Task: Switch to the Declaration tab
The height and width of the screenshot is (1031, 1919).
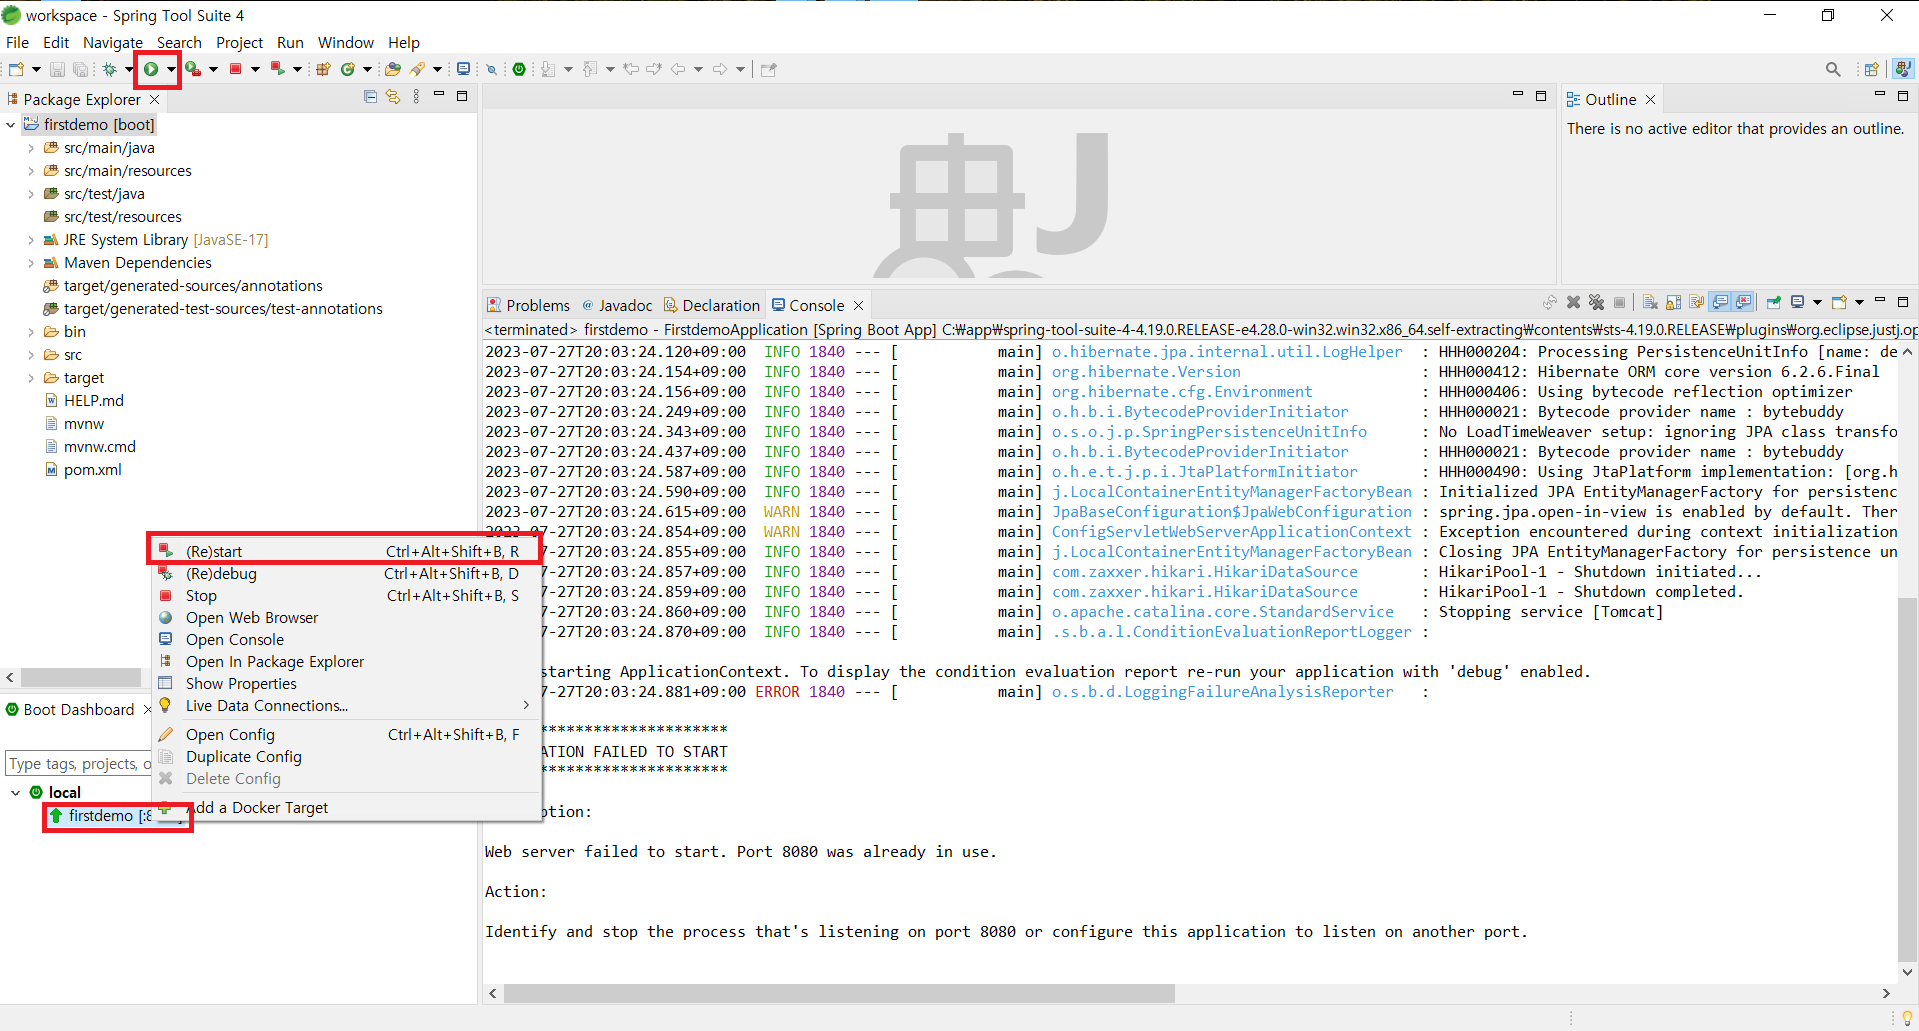Action: click(x=712, y=305)
